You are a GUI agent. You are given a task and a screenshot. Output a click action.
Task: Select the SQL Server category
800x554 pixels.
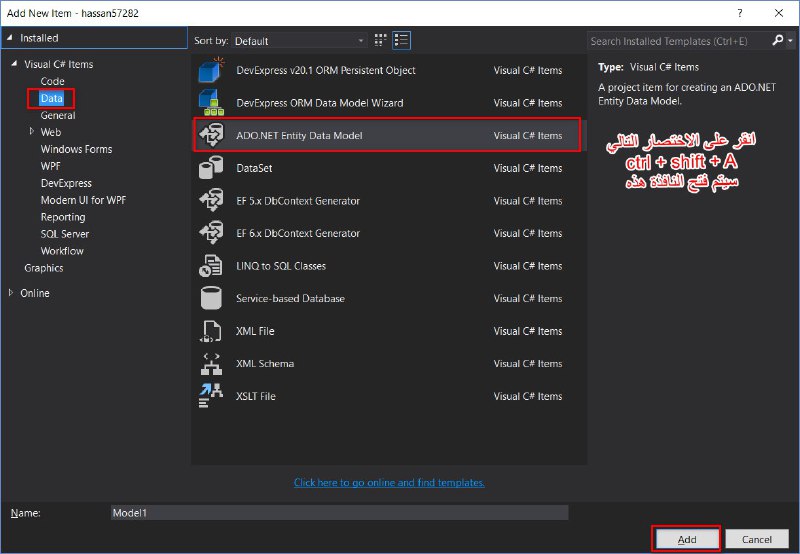[x=65, y=234]
